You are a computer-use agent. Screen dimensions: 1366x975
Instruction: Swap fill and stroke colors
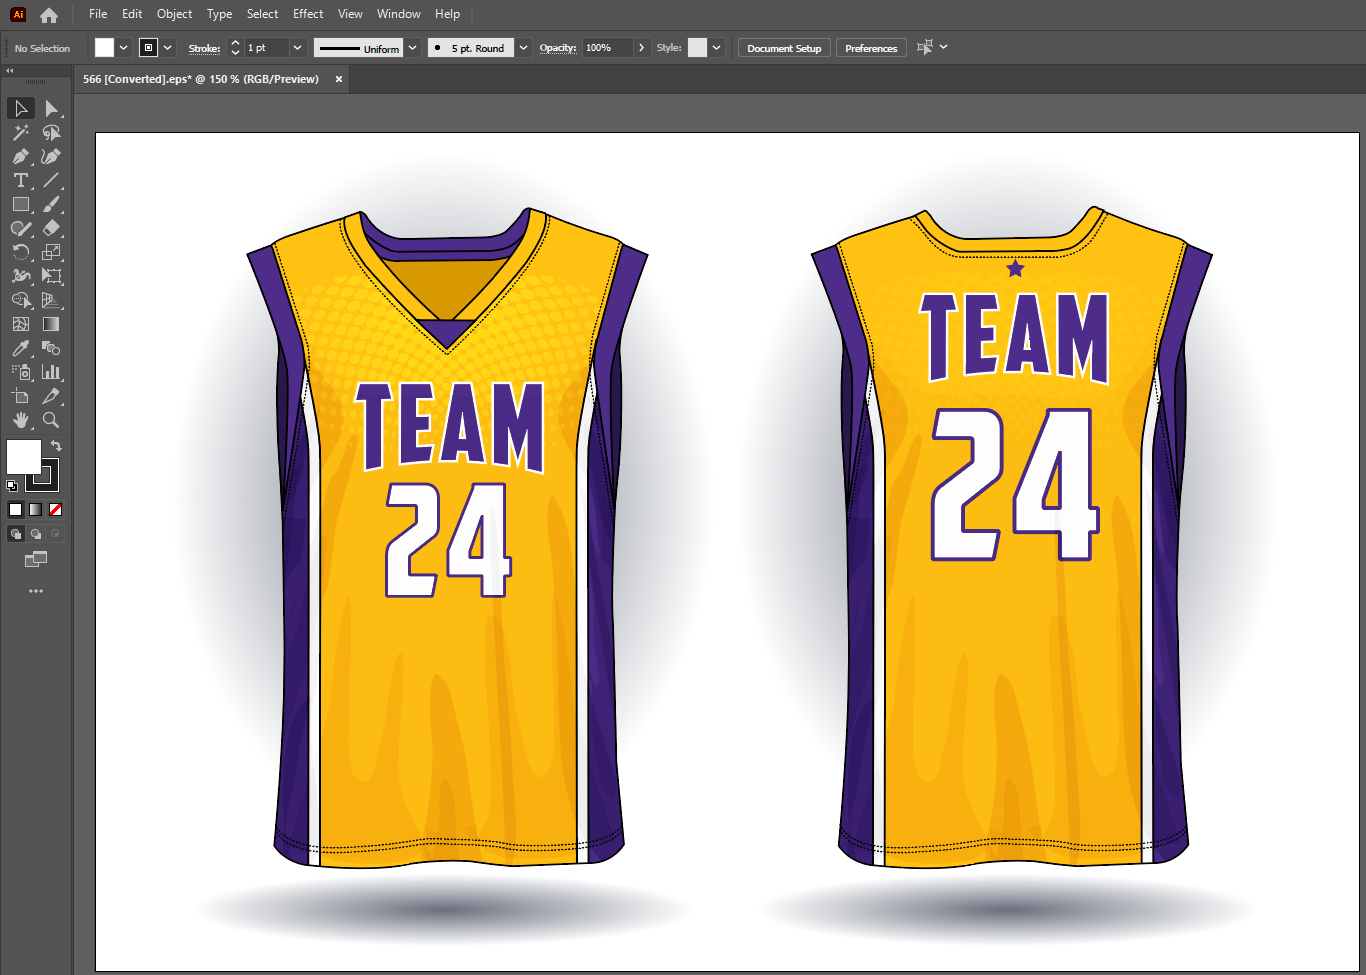pos(56,446)
